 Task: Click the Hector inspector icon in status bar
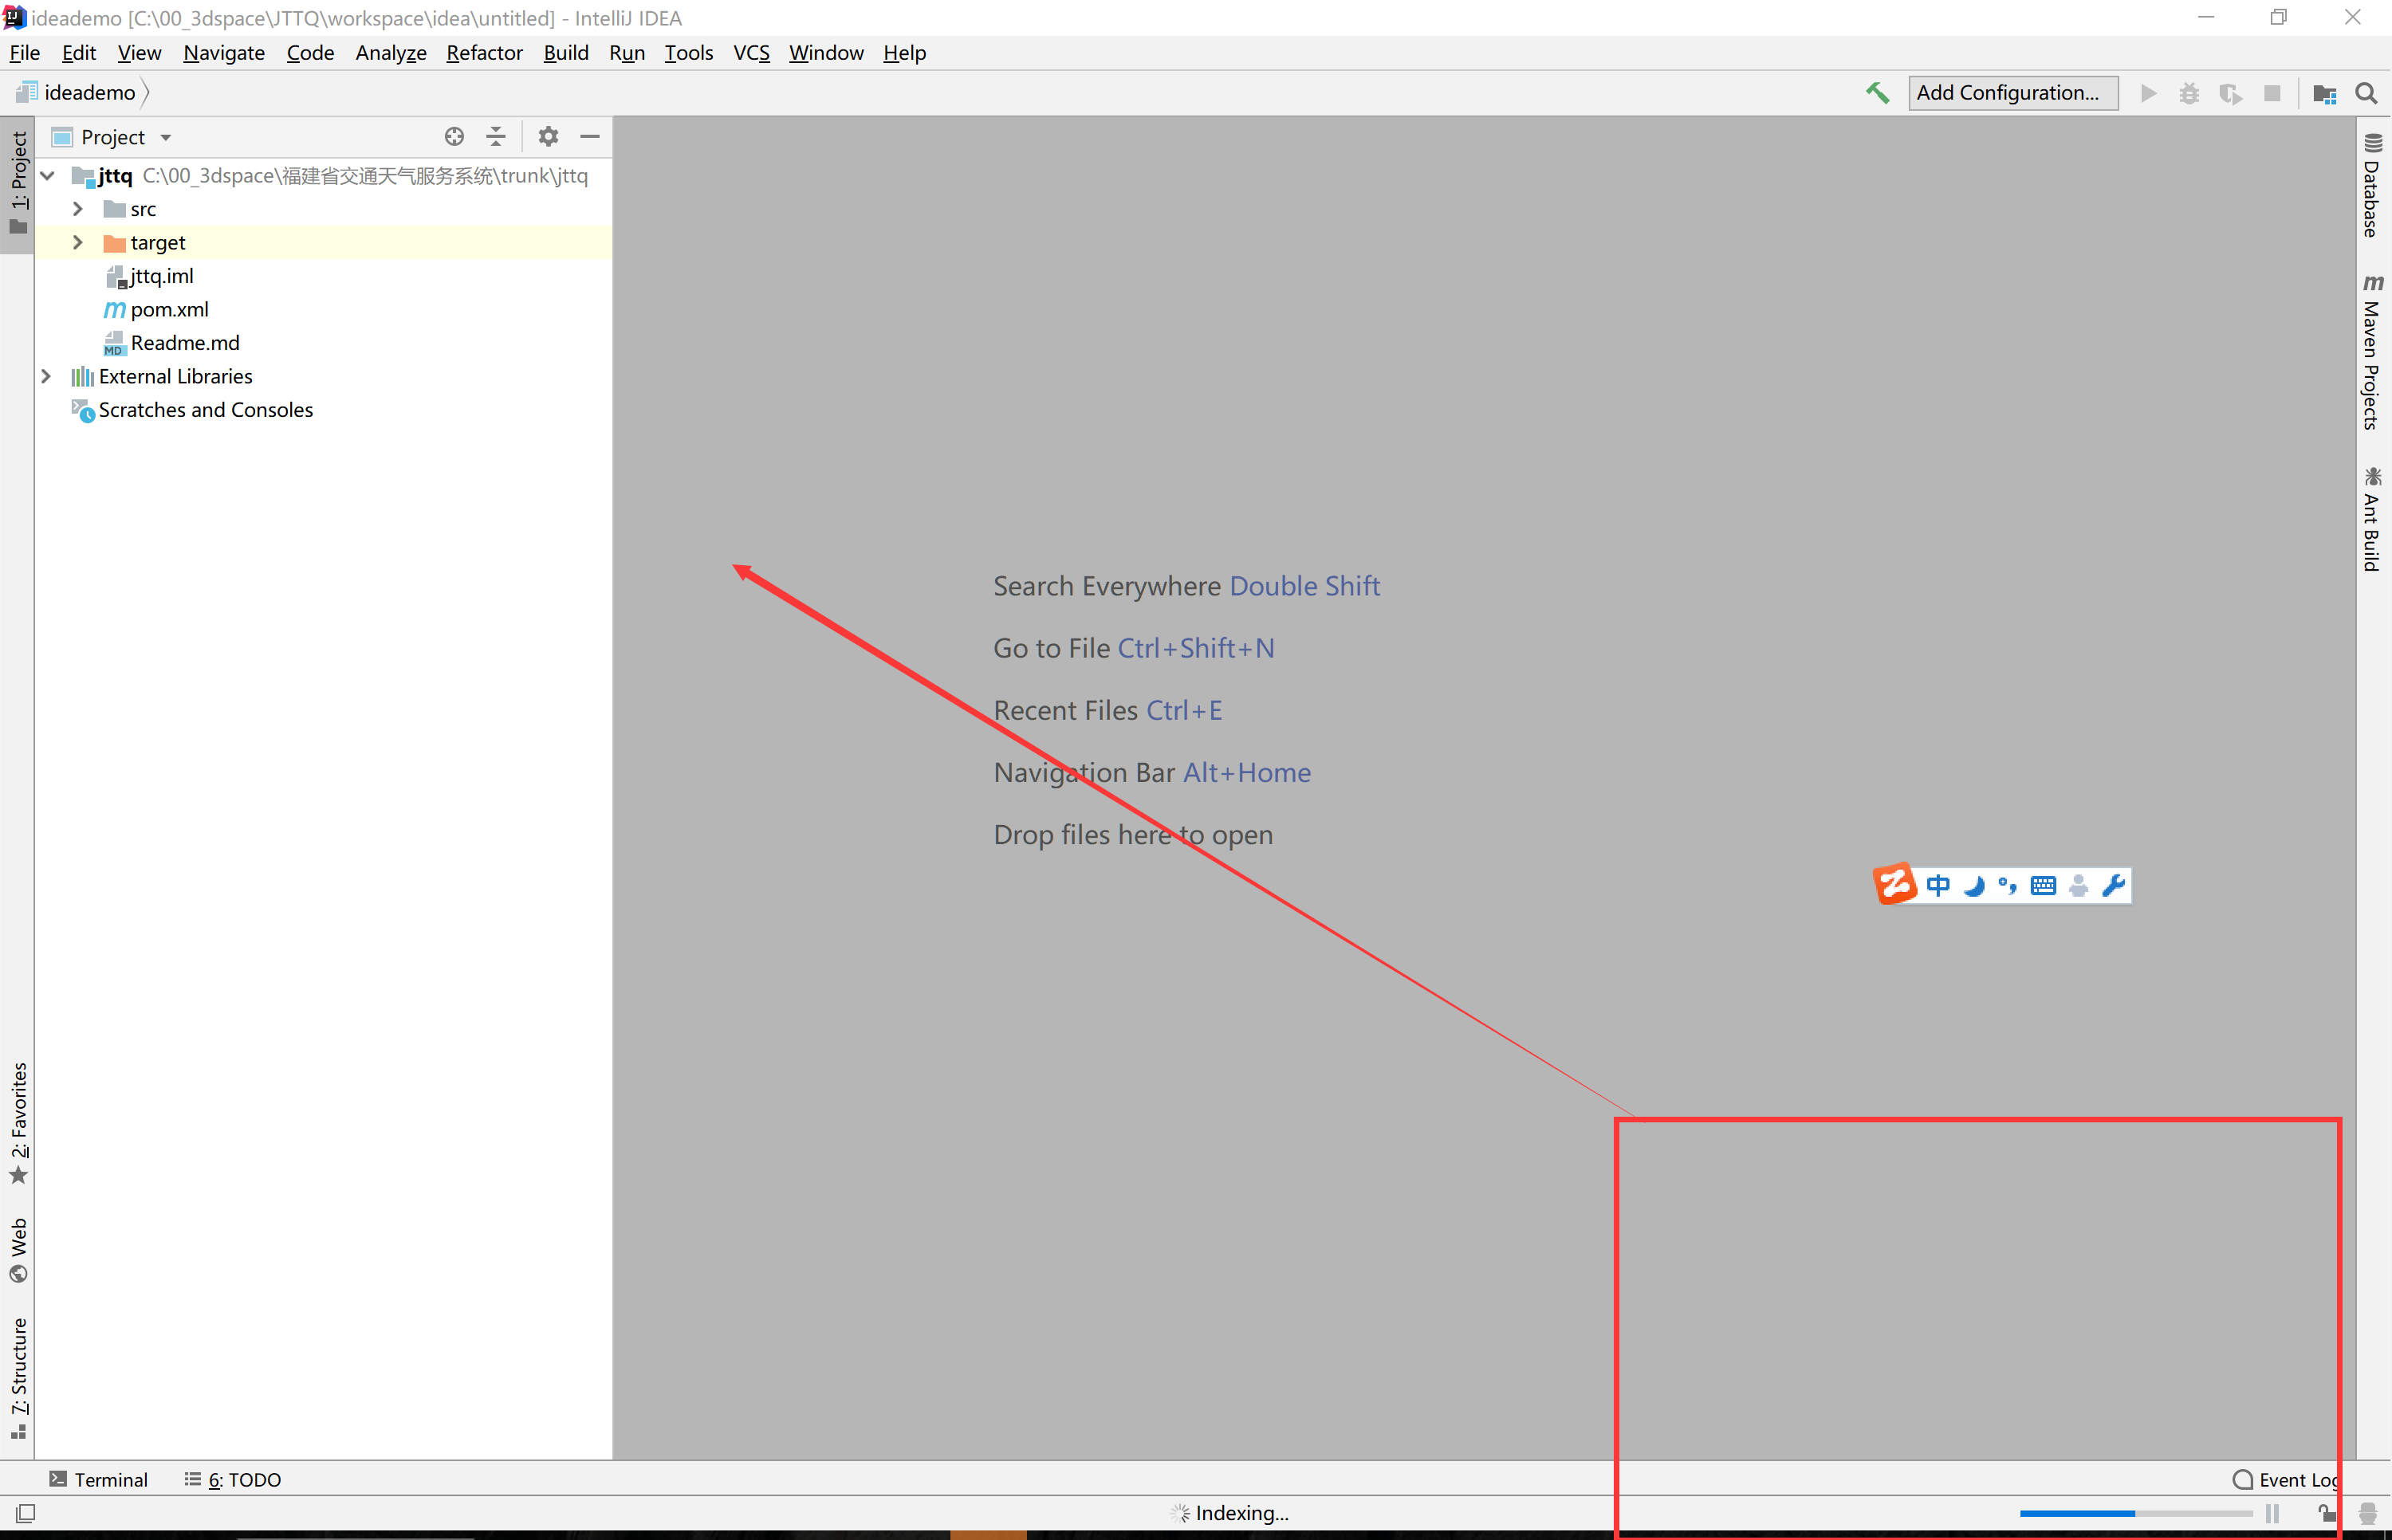pyautogui.click(x=2367, y=1513)
